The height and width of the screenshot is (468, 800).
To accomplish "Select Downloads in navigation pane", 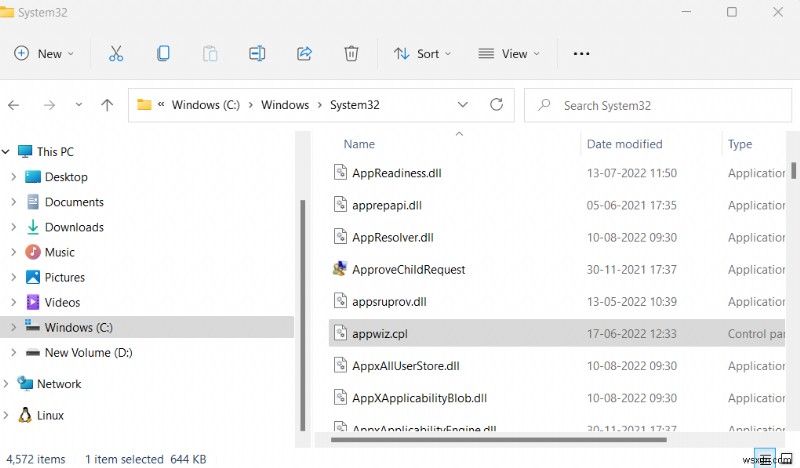I will pyautogui.click(x=74, y=227).
